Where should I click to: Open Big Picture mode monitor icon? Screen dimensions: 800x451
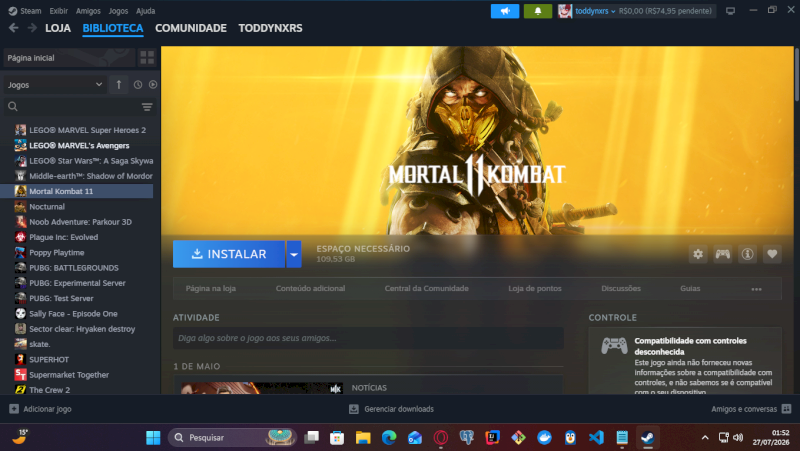click(x=731, y=11)
